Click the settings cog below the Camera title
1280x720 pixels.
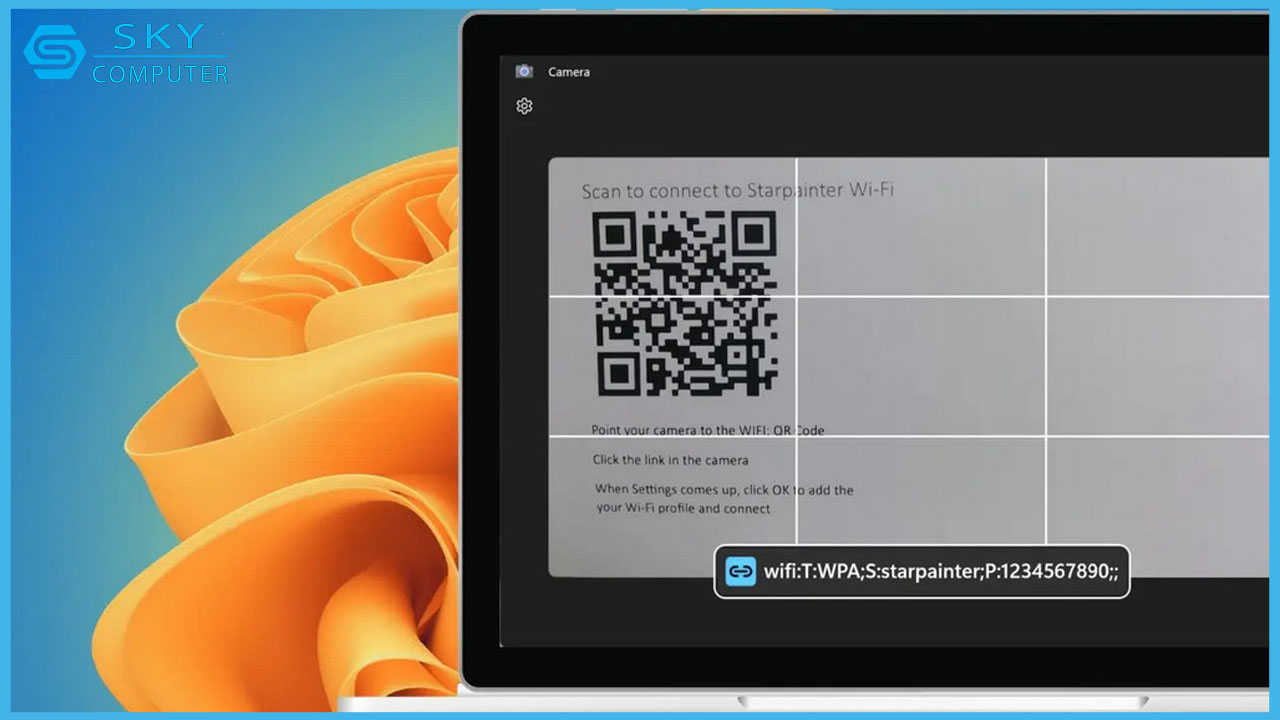tap(524, 106)
